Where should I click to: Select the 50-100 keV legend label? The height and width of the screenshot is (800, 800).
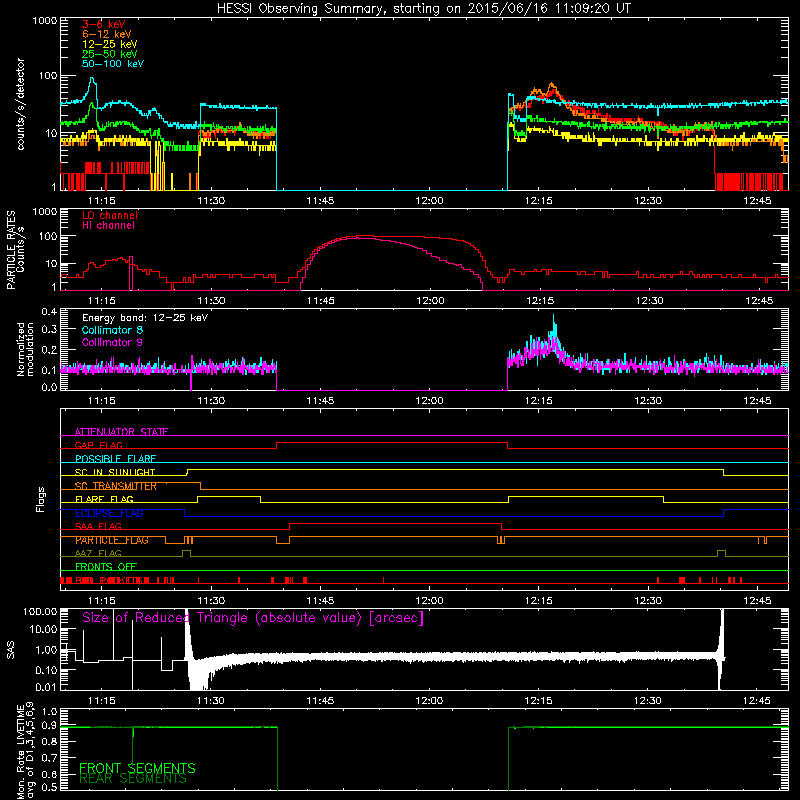point(113,64)
